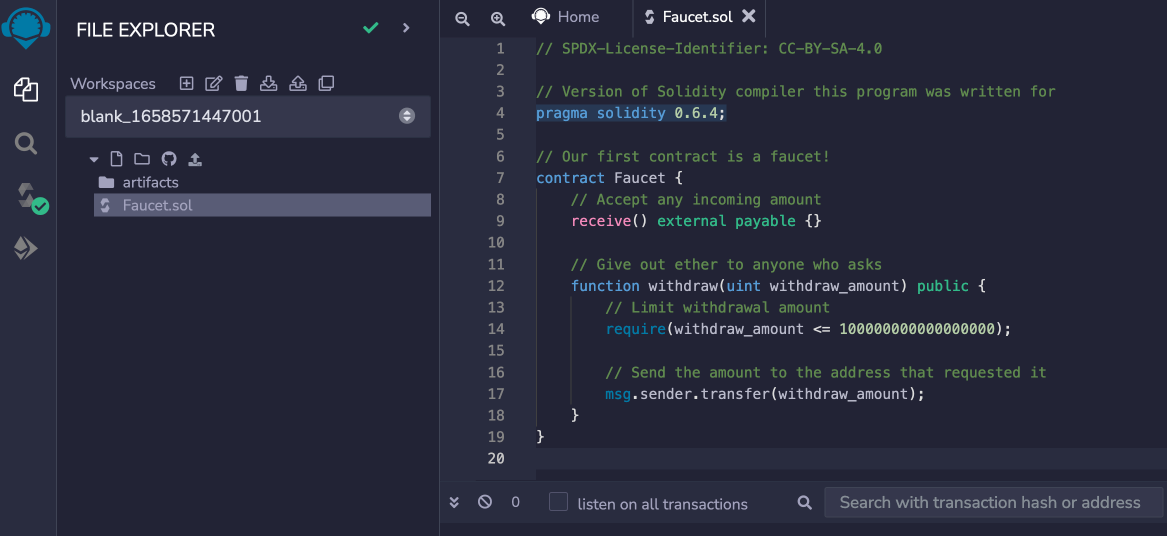Click the download workspaces icon

pos(269,83)
